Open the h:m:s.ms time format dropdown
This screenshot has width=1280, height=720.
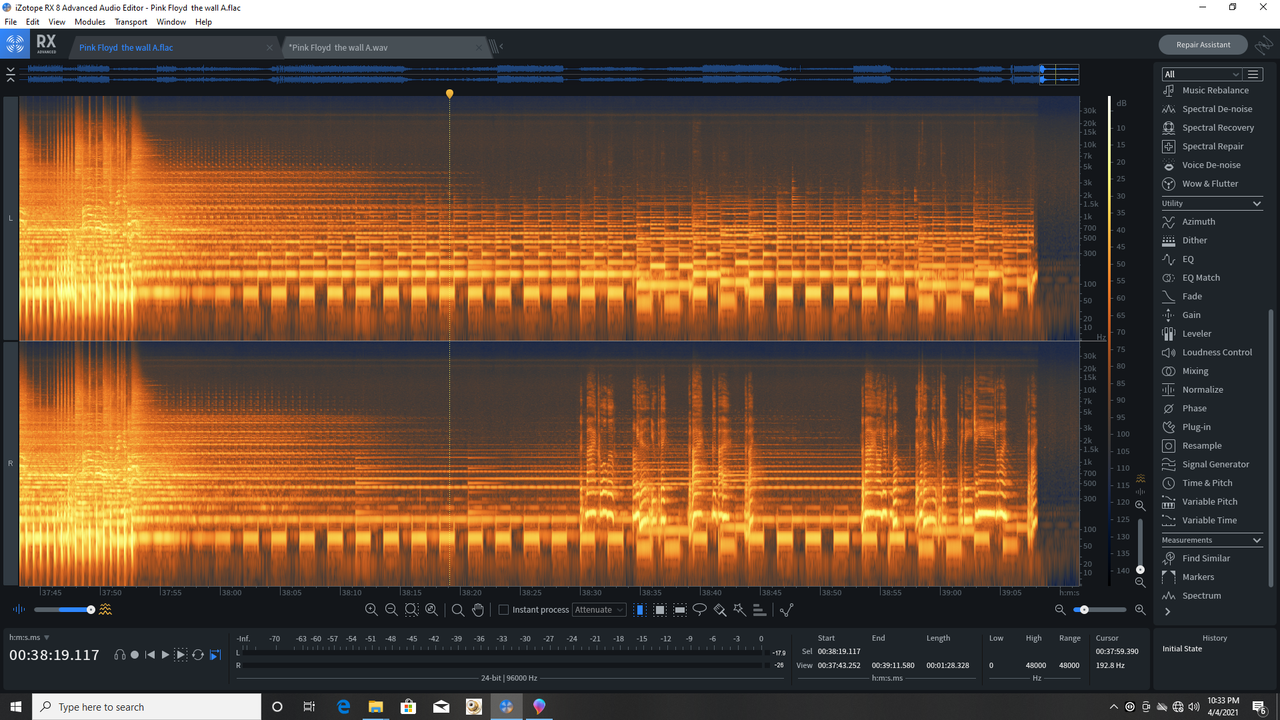point(29,637)
